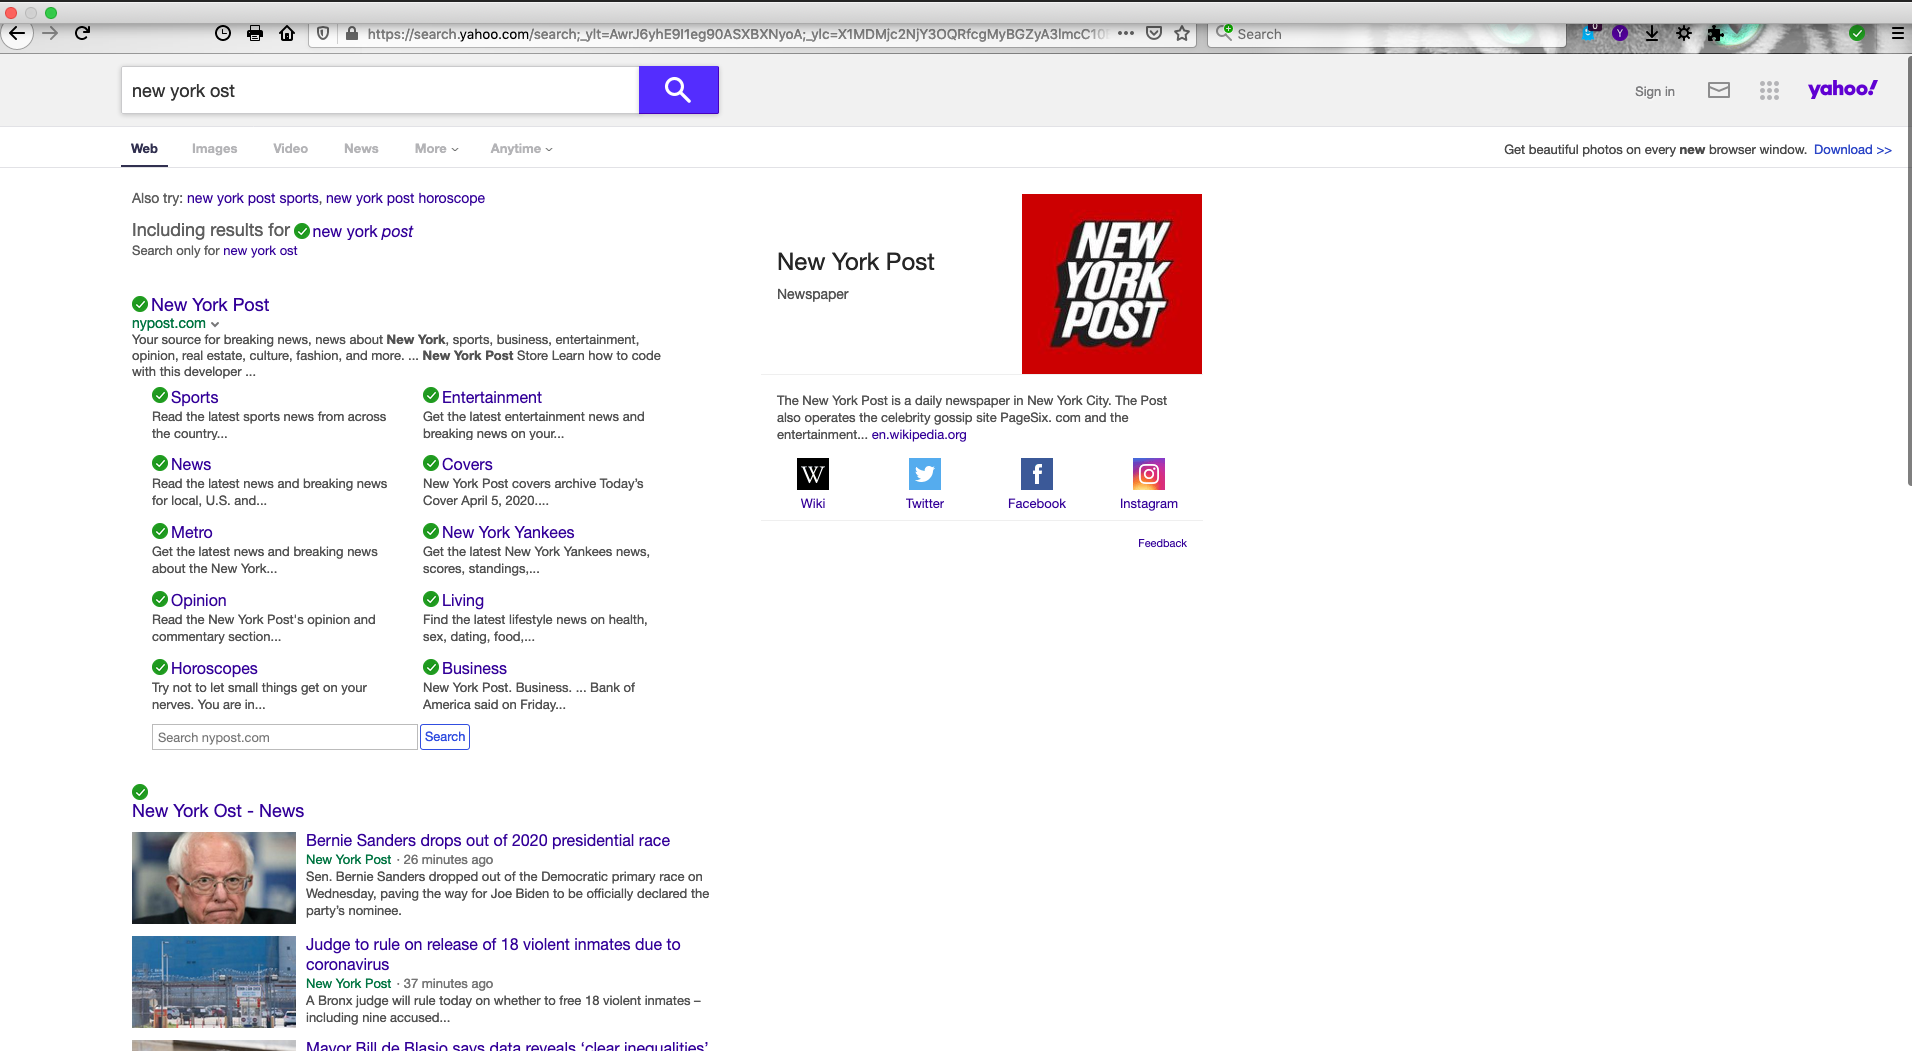
Task: Open the Opinion sitelink
Action: (199, 600)
